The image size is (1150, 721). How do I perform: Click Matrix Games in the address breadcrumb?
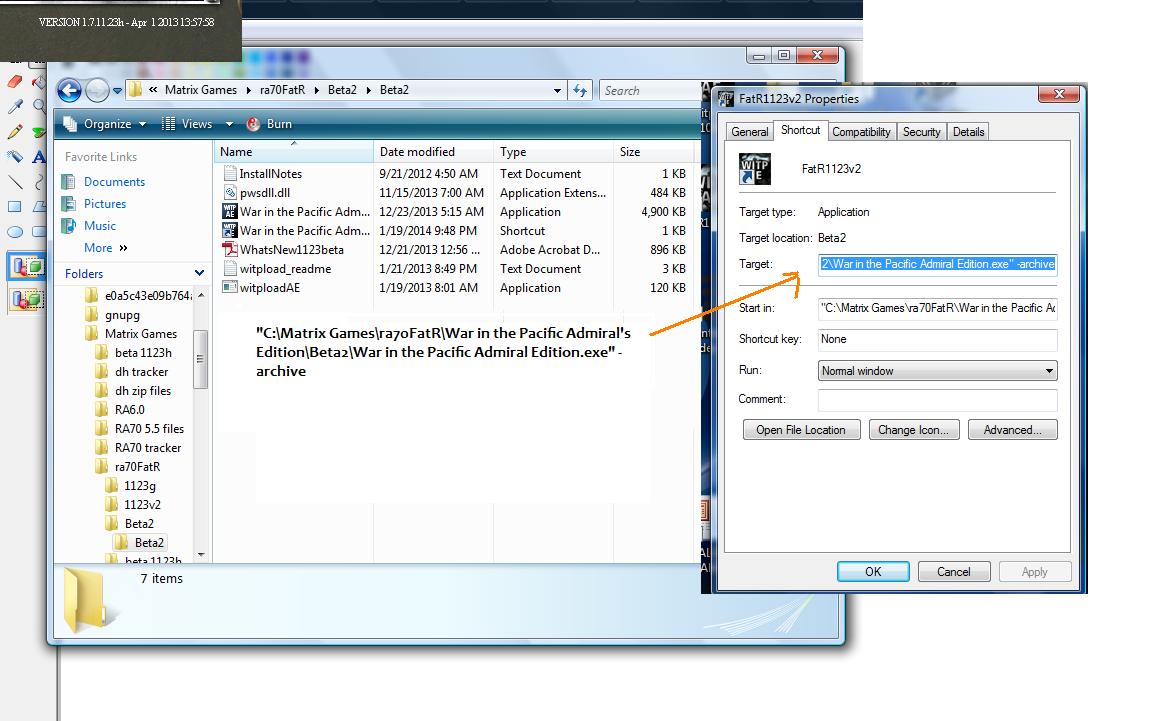click(201, 89)
